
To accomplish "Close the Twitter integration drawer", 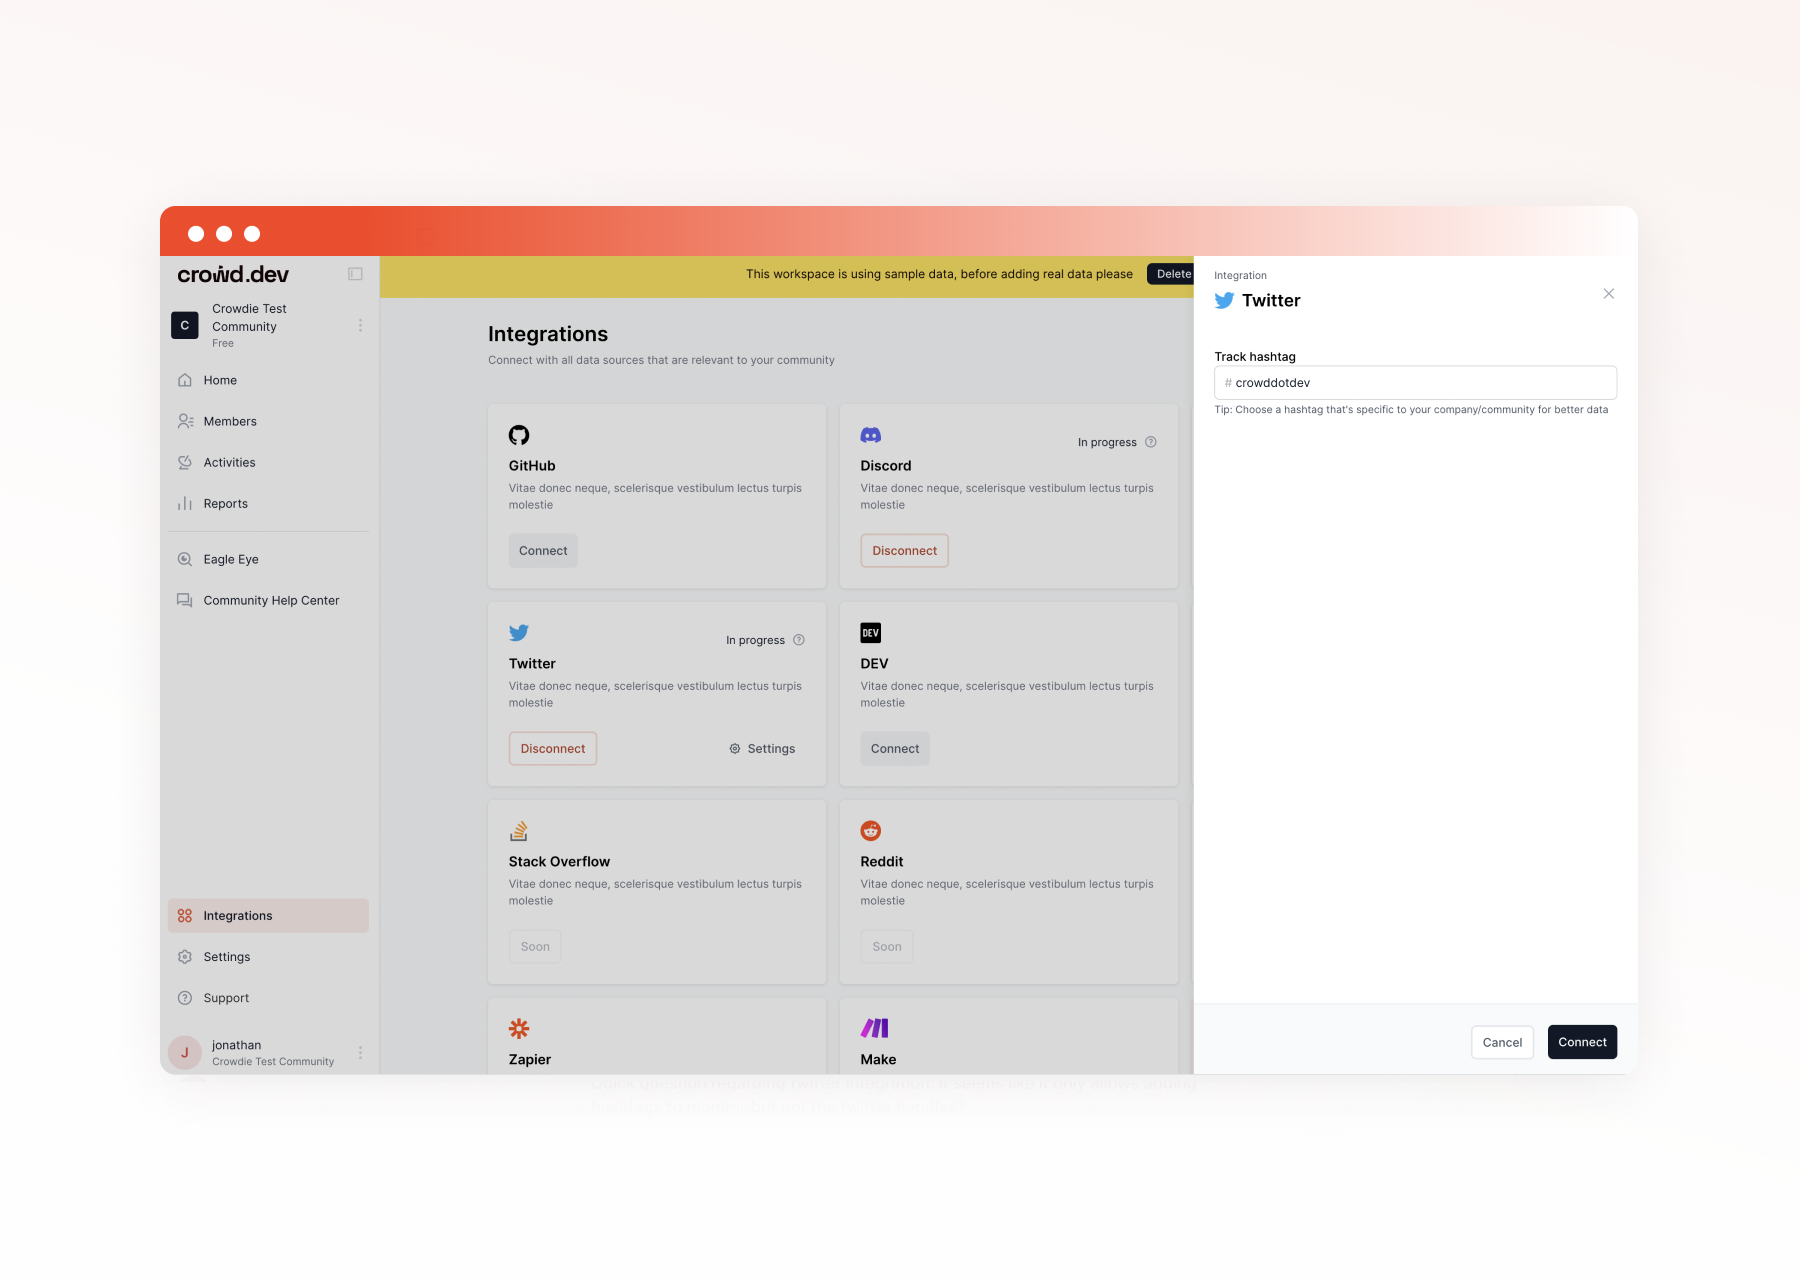I will (x=1609, y=294).
